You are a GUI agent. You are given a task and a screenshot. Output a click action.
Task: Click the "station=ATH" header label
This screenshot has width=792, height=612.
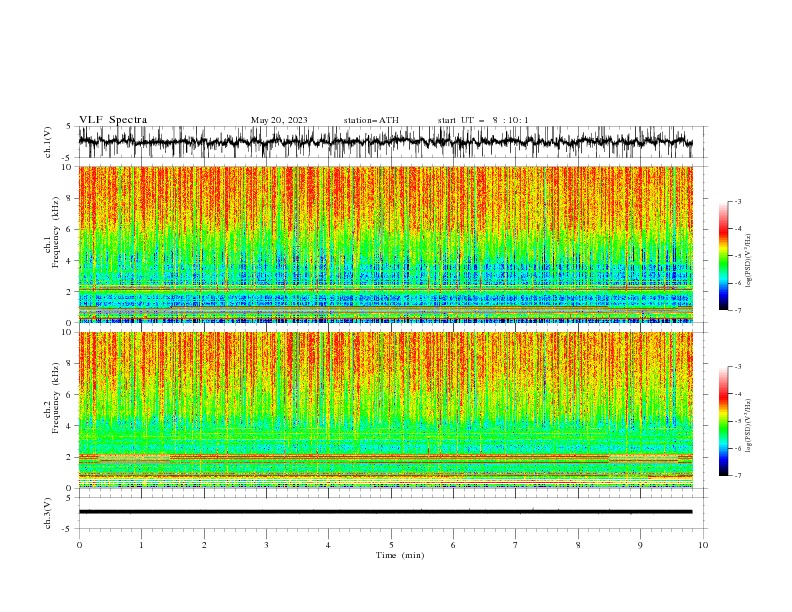pyautogui.click(x=371, y=120)
